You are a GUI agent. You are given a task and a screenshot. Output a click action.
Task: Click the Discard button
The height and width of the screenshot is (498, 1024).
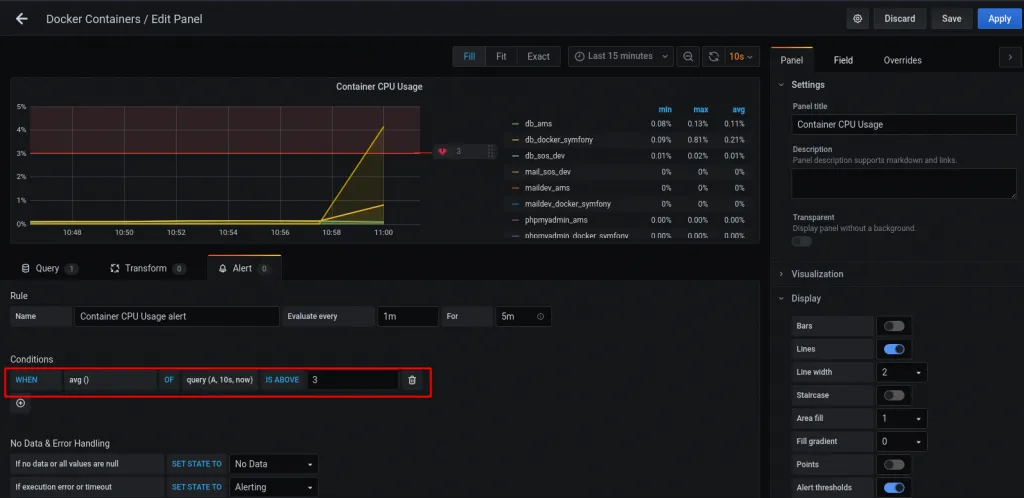pyautogui.click(x=899, y=19)
